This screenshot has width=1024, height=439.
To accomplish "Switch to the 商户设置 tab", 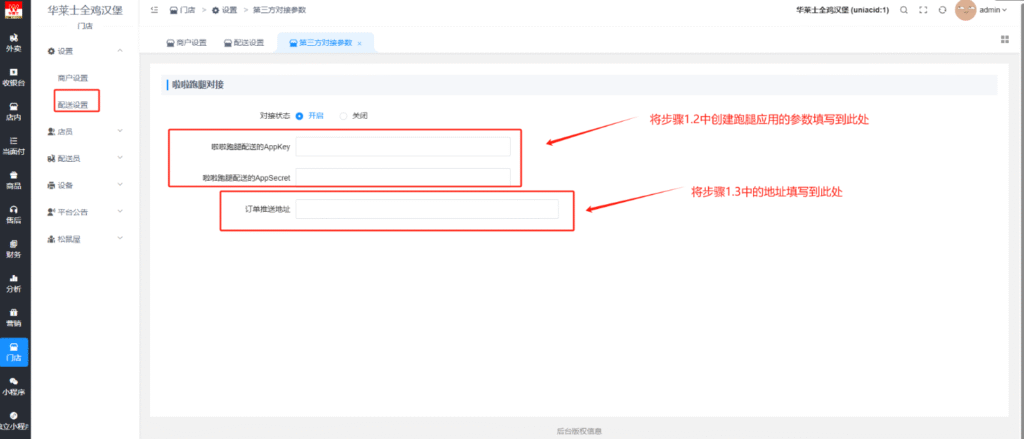I will pyautogui.click(x=185, y=43).
